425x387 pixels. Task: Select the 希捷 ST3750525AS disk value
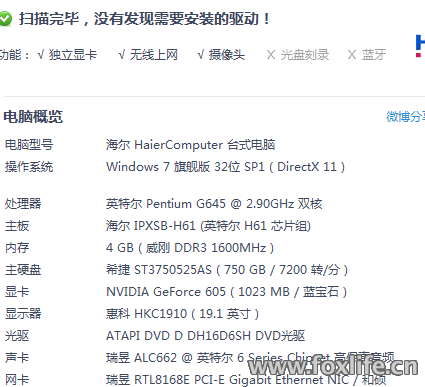pyautogui.click(x=227, y=270)
